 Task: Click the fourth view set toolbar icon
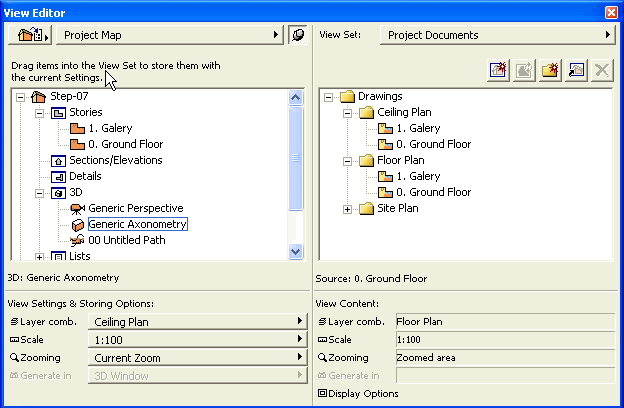click(576, 70)
